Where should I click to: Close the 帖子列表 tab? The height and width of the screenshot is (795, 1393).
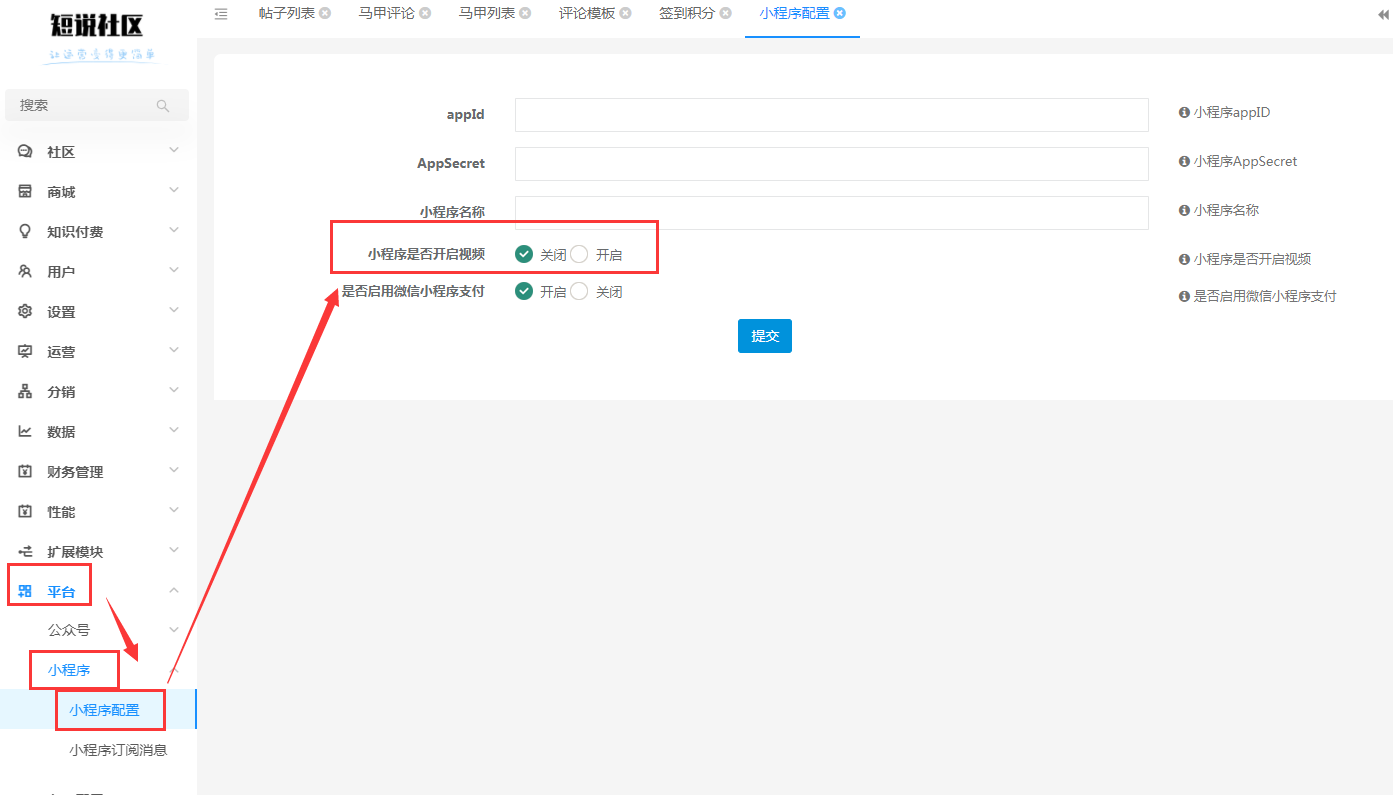pyautogui.click(x=325, y=13)
